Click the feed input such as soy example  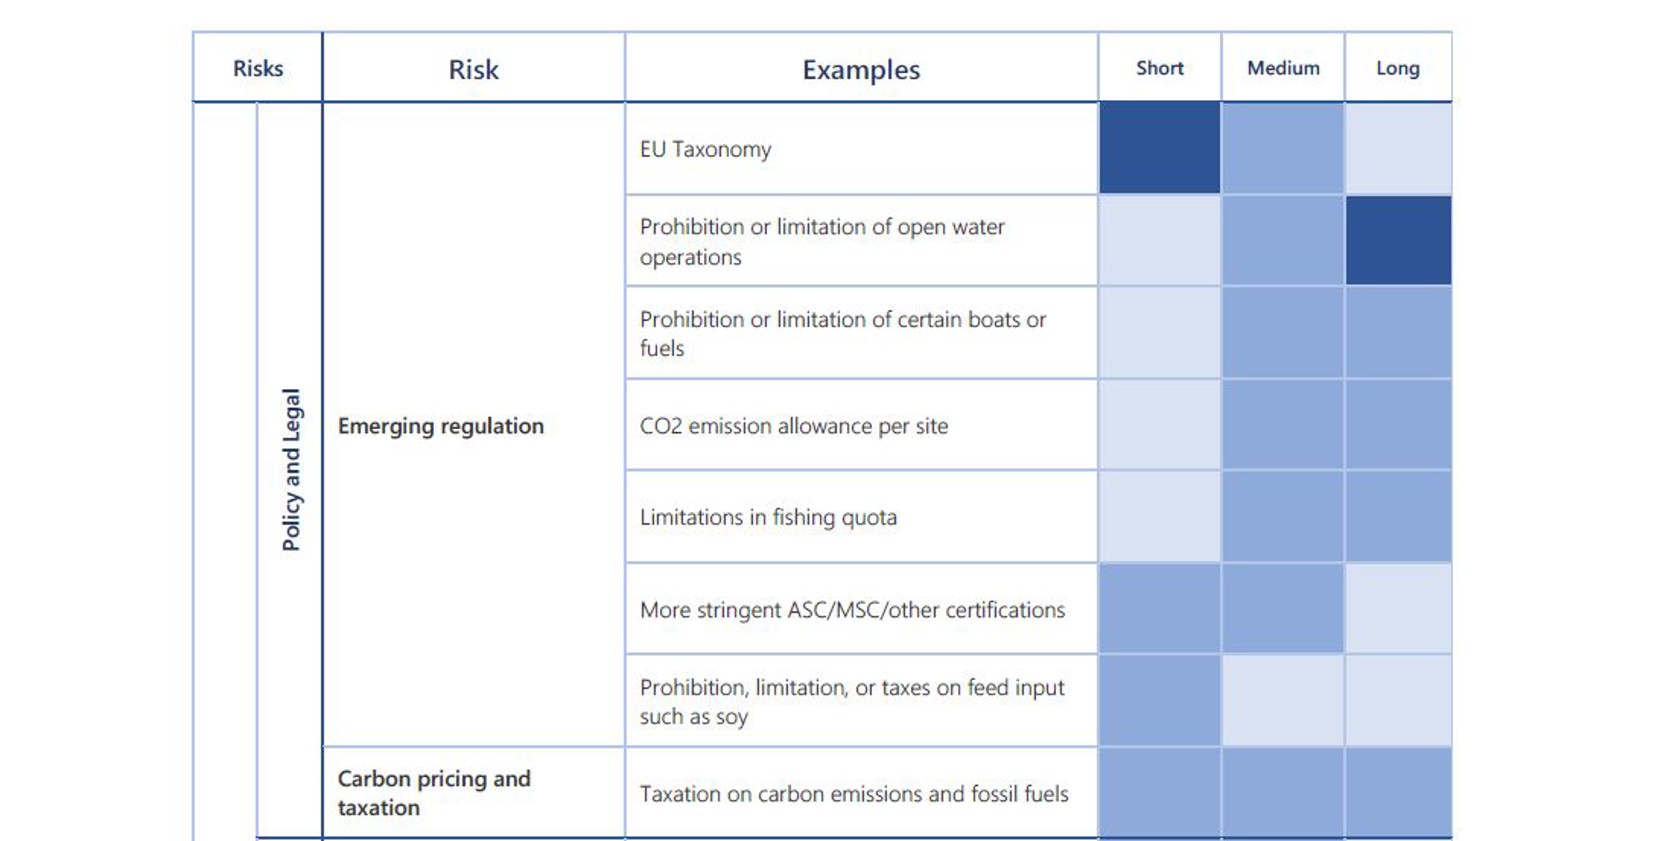point(852,701)
